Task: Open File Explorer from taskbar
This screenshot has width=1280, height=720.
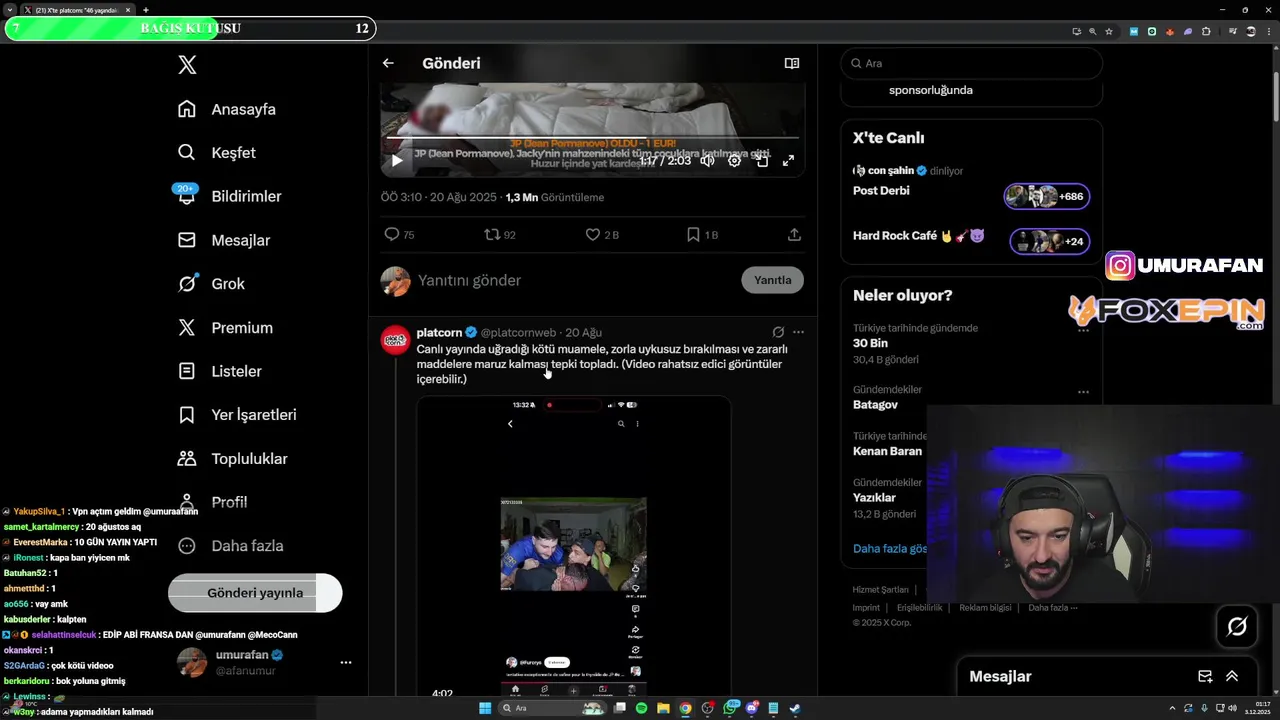Action: pos(663,708)
